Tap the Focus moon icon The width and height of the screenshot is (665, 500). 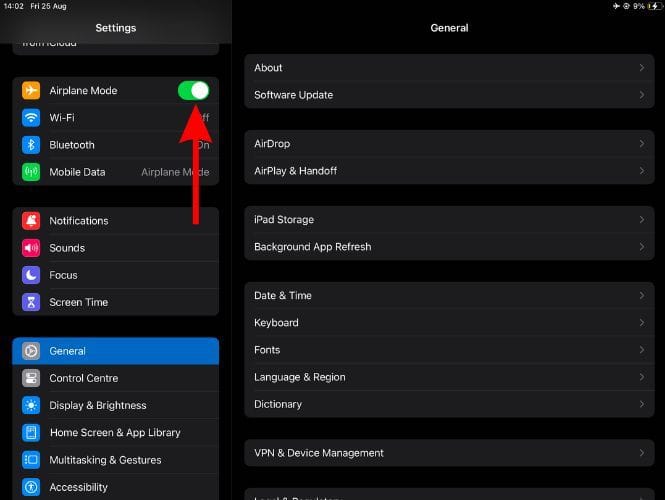point(31,275)
